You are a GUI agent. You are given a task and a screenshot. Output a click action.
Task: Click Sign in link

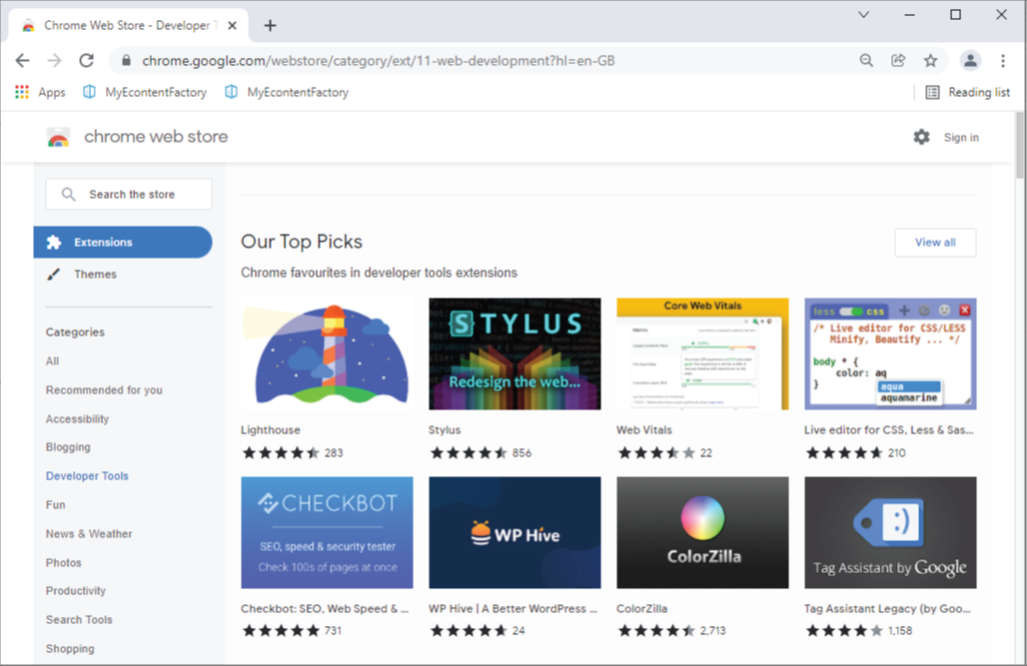[961, 138]
